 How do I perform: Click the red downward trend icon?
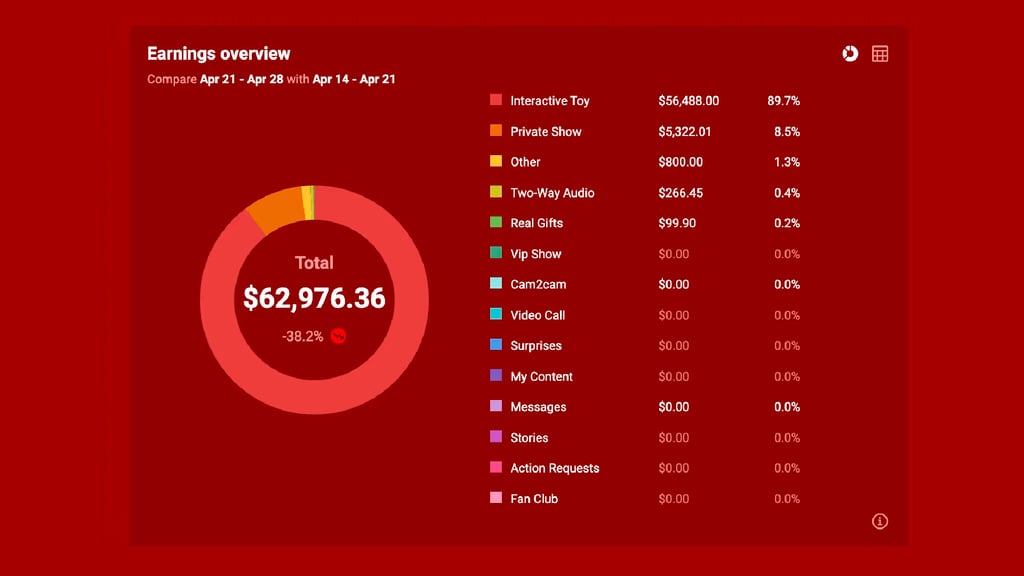tap(338, 336)
